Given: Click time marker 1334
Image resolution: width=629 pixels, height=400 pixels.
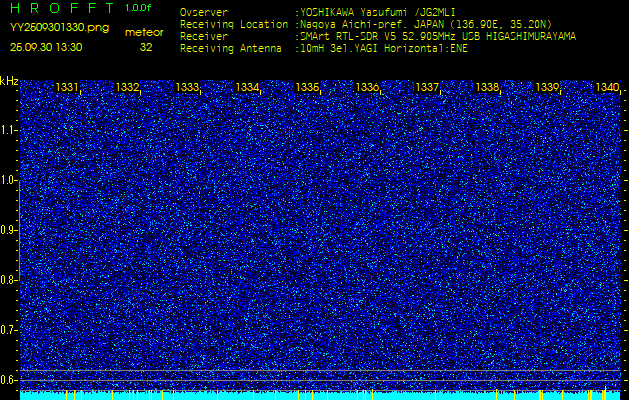Looking at the screenshot, I should (x=247, y=87).
